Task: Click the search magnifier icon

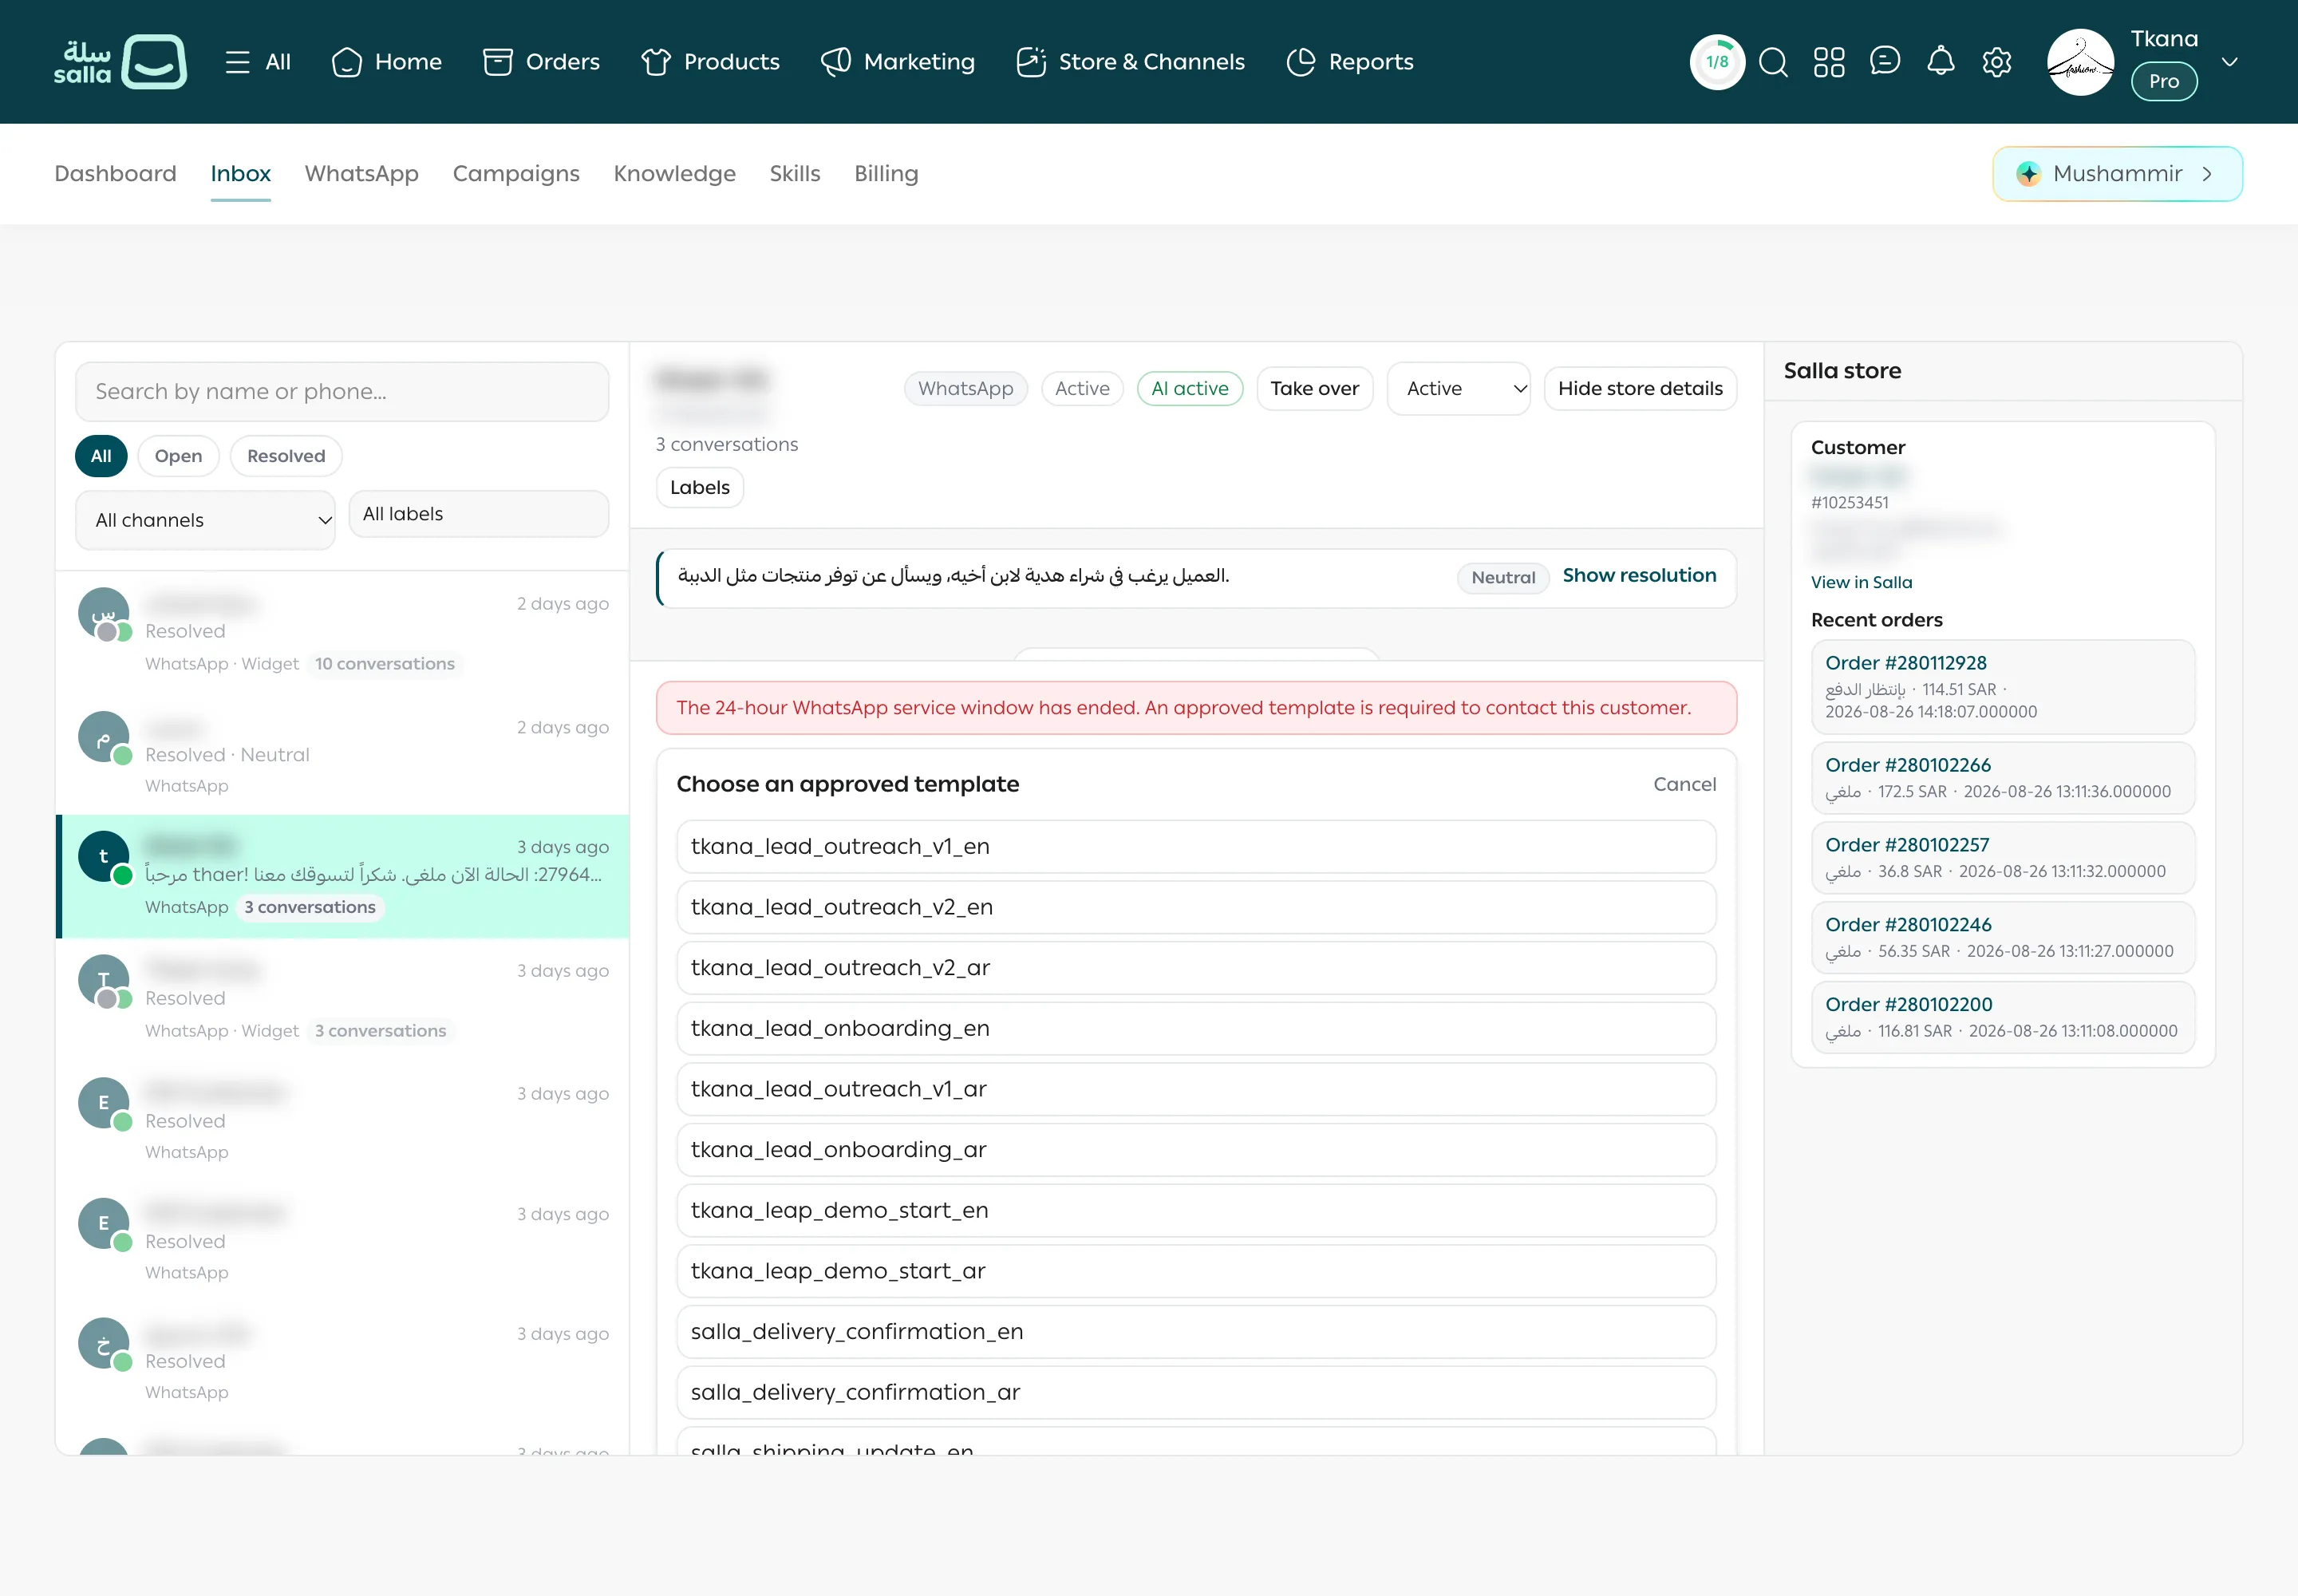Action: click(1773, 62)
